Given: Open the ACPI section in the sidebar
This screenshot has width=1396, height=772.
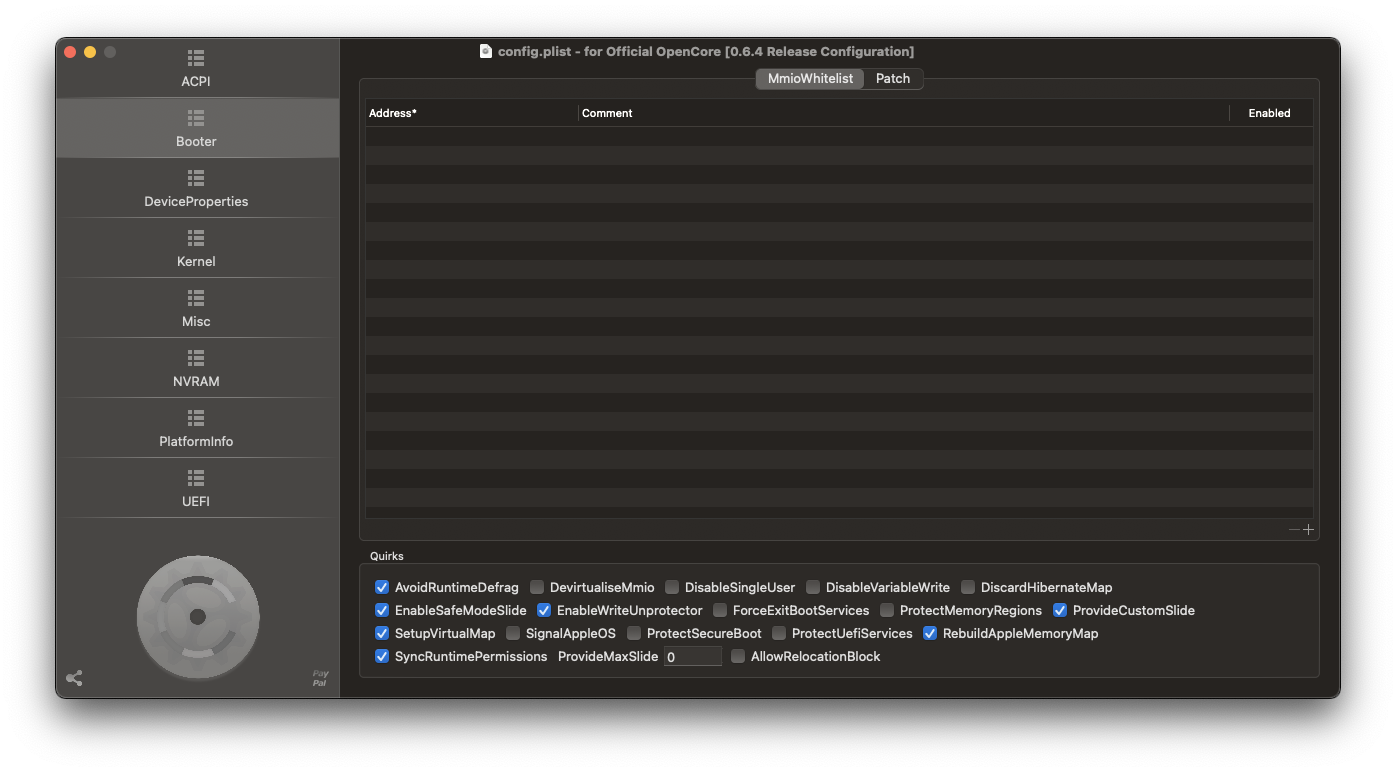Looking at the screenshot, I should click(195, 68).
